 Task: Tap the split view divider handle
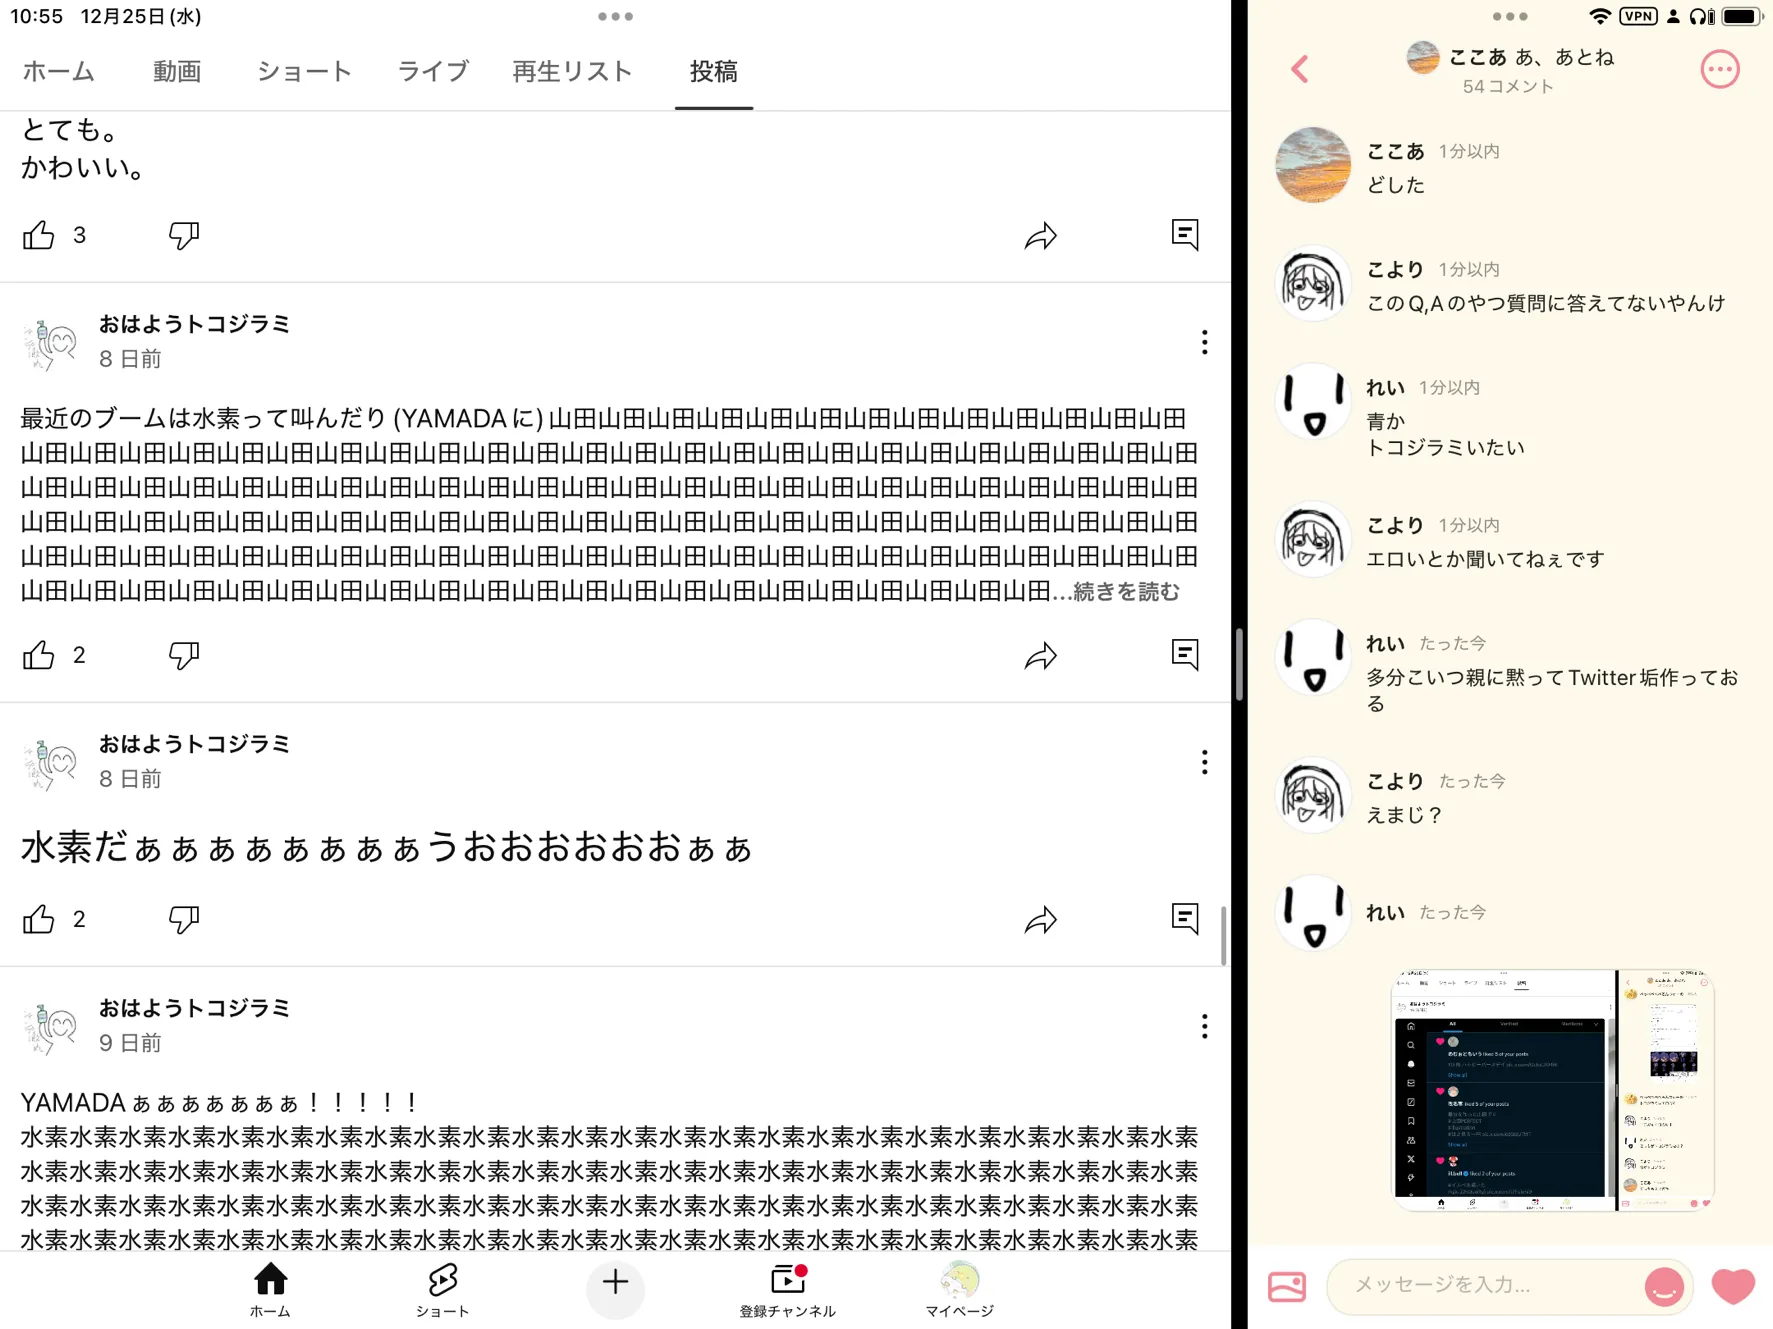pos(1239,664)
